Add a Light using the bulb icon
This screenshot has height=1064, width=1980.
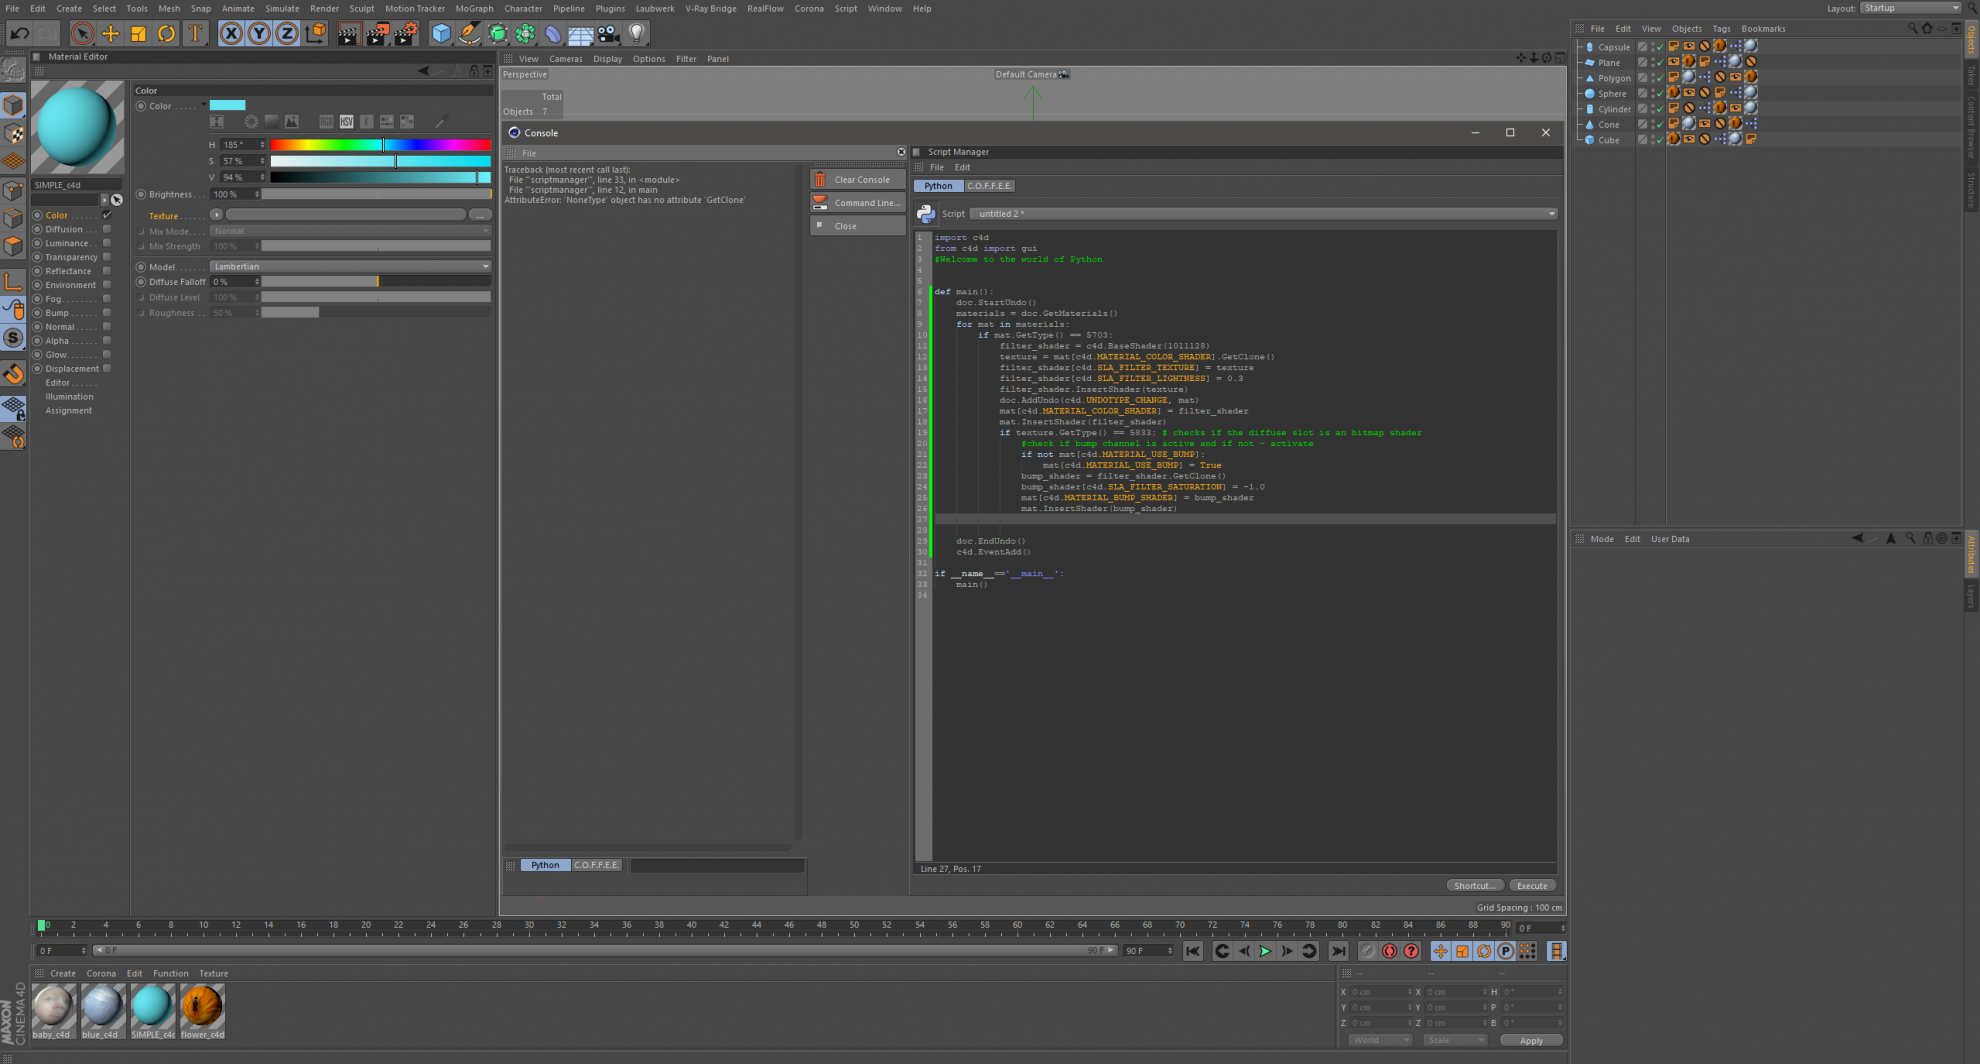point(636,33)
